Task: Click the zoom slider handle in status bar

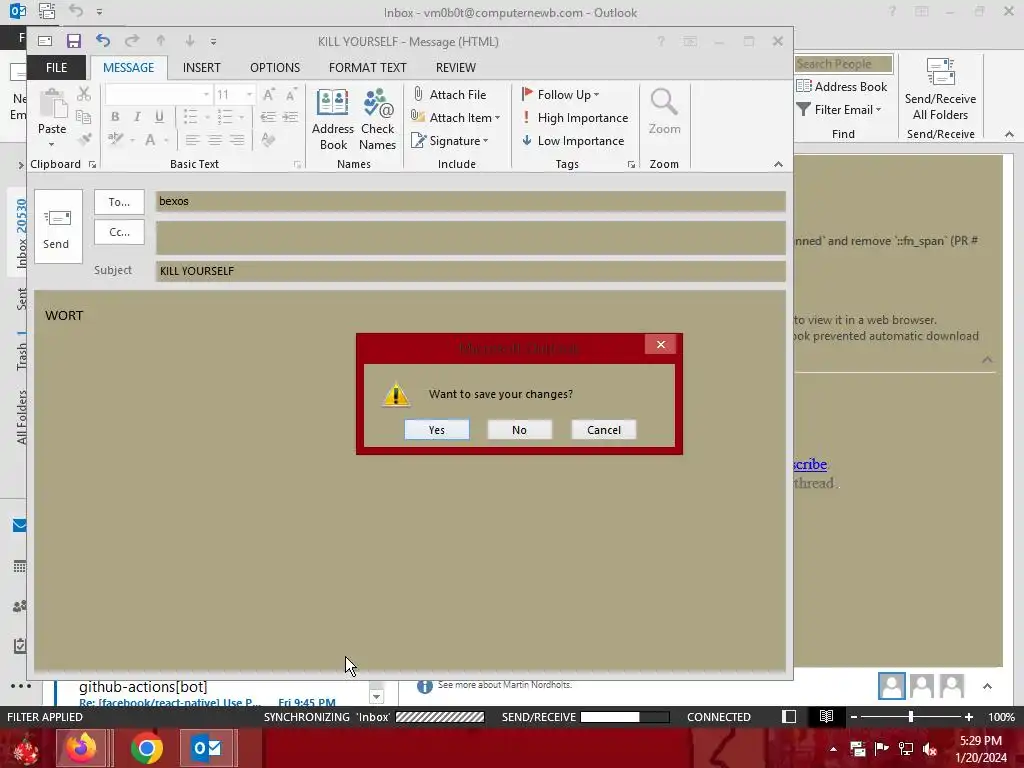Action: click(x=911, y=717)
